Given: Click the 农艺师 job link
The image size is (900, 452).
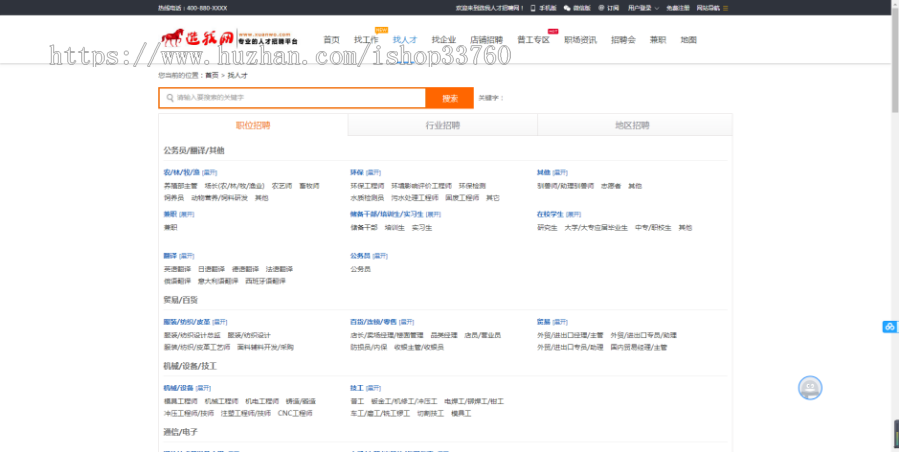Looking at the screenshot, I should click(282, 186).
